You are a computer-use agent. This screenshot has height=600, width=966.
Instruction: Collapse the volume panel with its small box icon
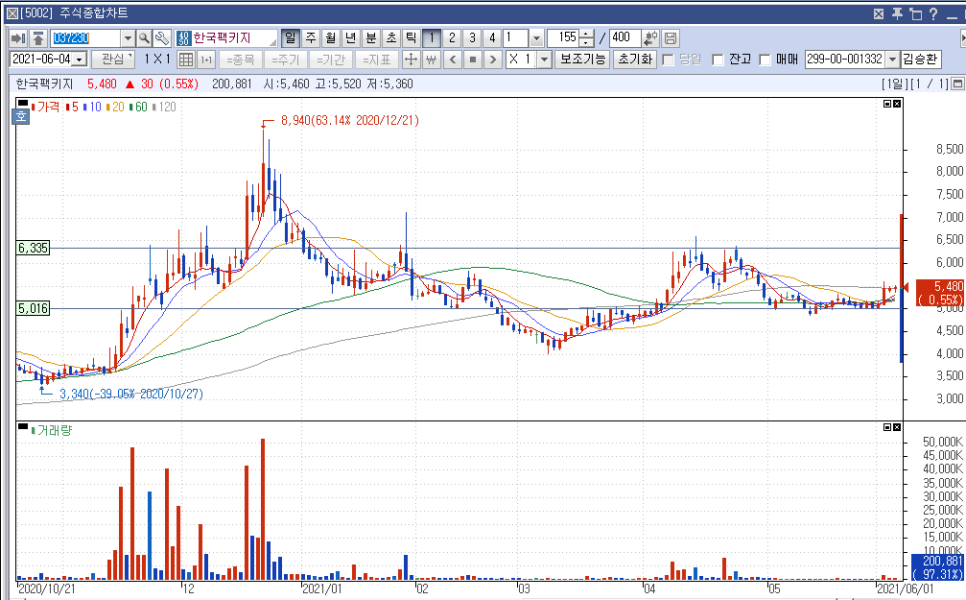coord(887,427)
